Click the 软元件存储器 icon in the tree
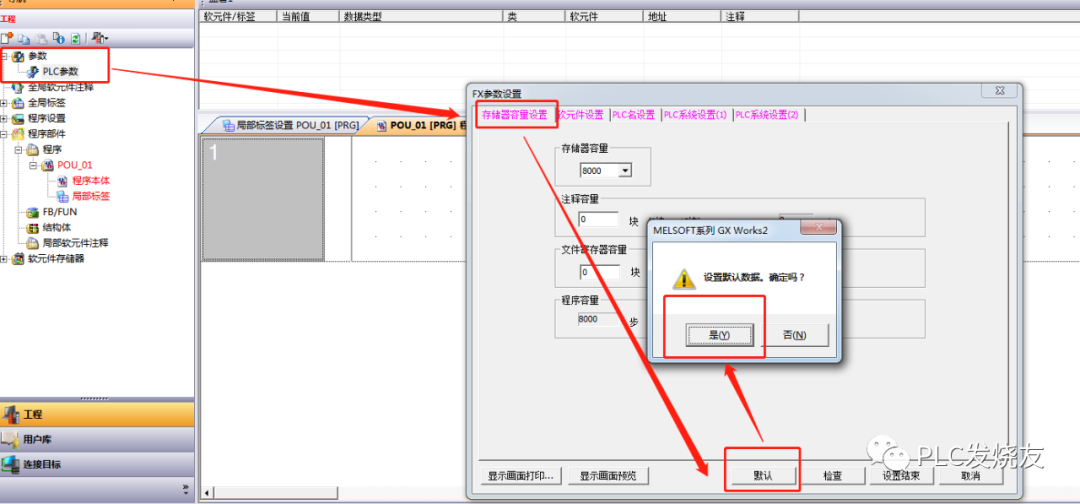This screenshot has height=504, width=1080. [x=19, y=259]
